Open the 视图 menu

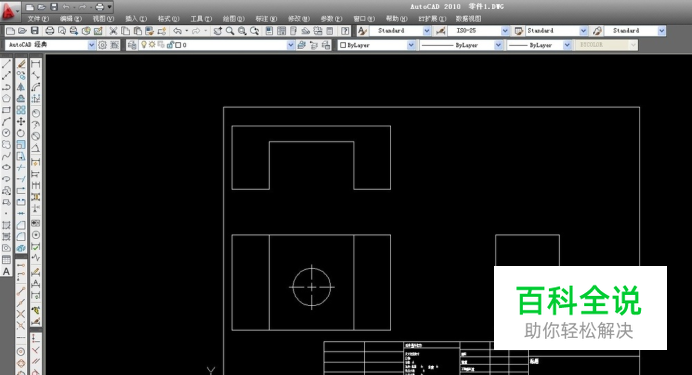[103, 19]
